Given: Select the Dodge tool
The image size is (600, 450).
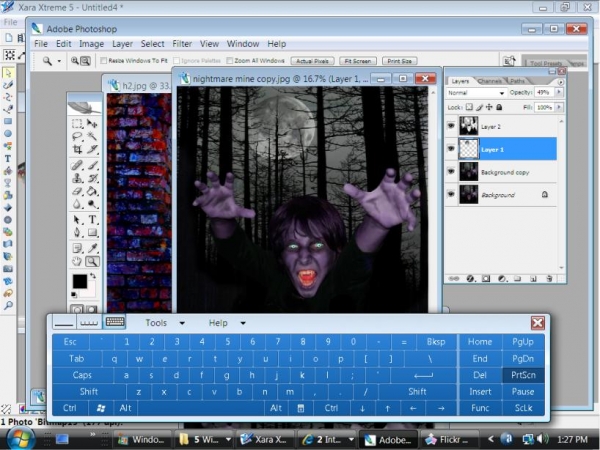Looking at the screenshot, I should [x=92, y=204].
